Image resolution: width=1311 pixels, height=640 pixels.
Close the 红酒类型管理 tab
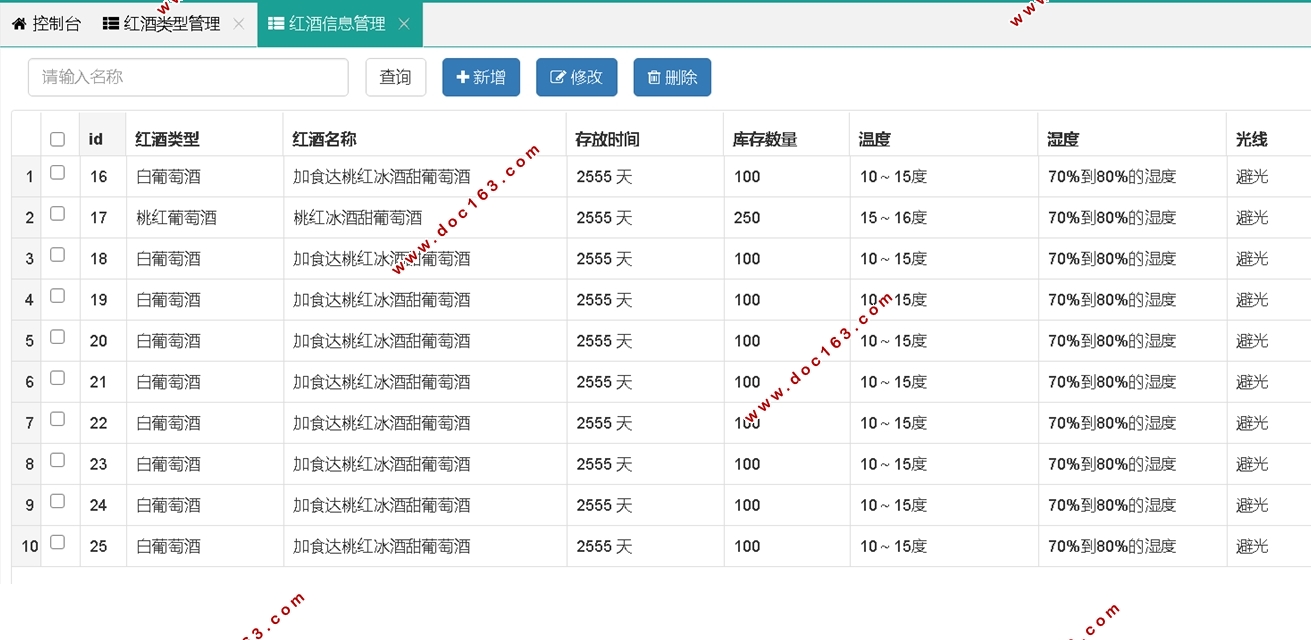click(238, 24)
